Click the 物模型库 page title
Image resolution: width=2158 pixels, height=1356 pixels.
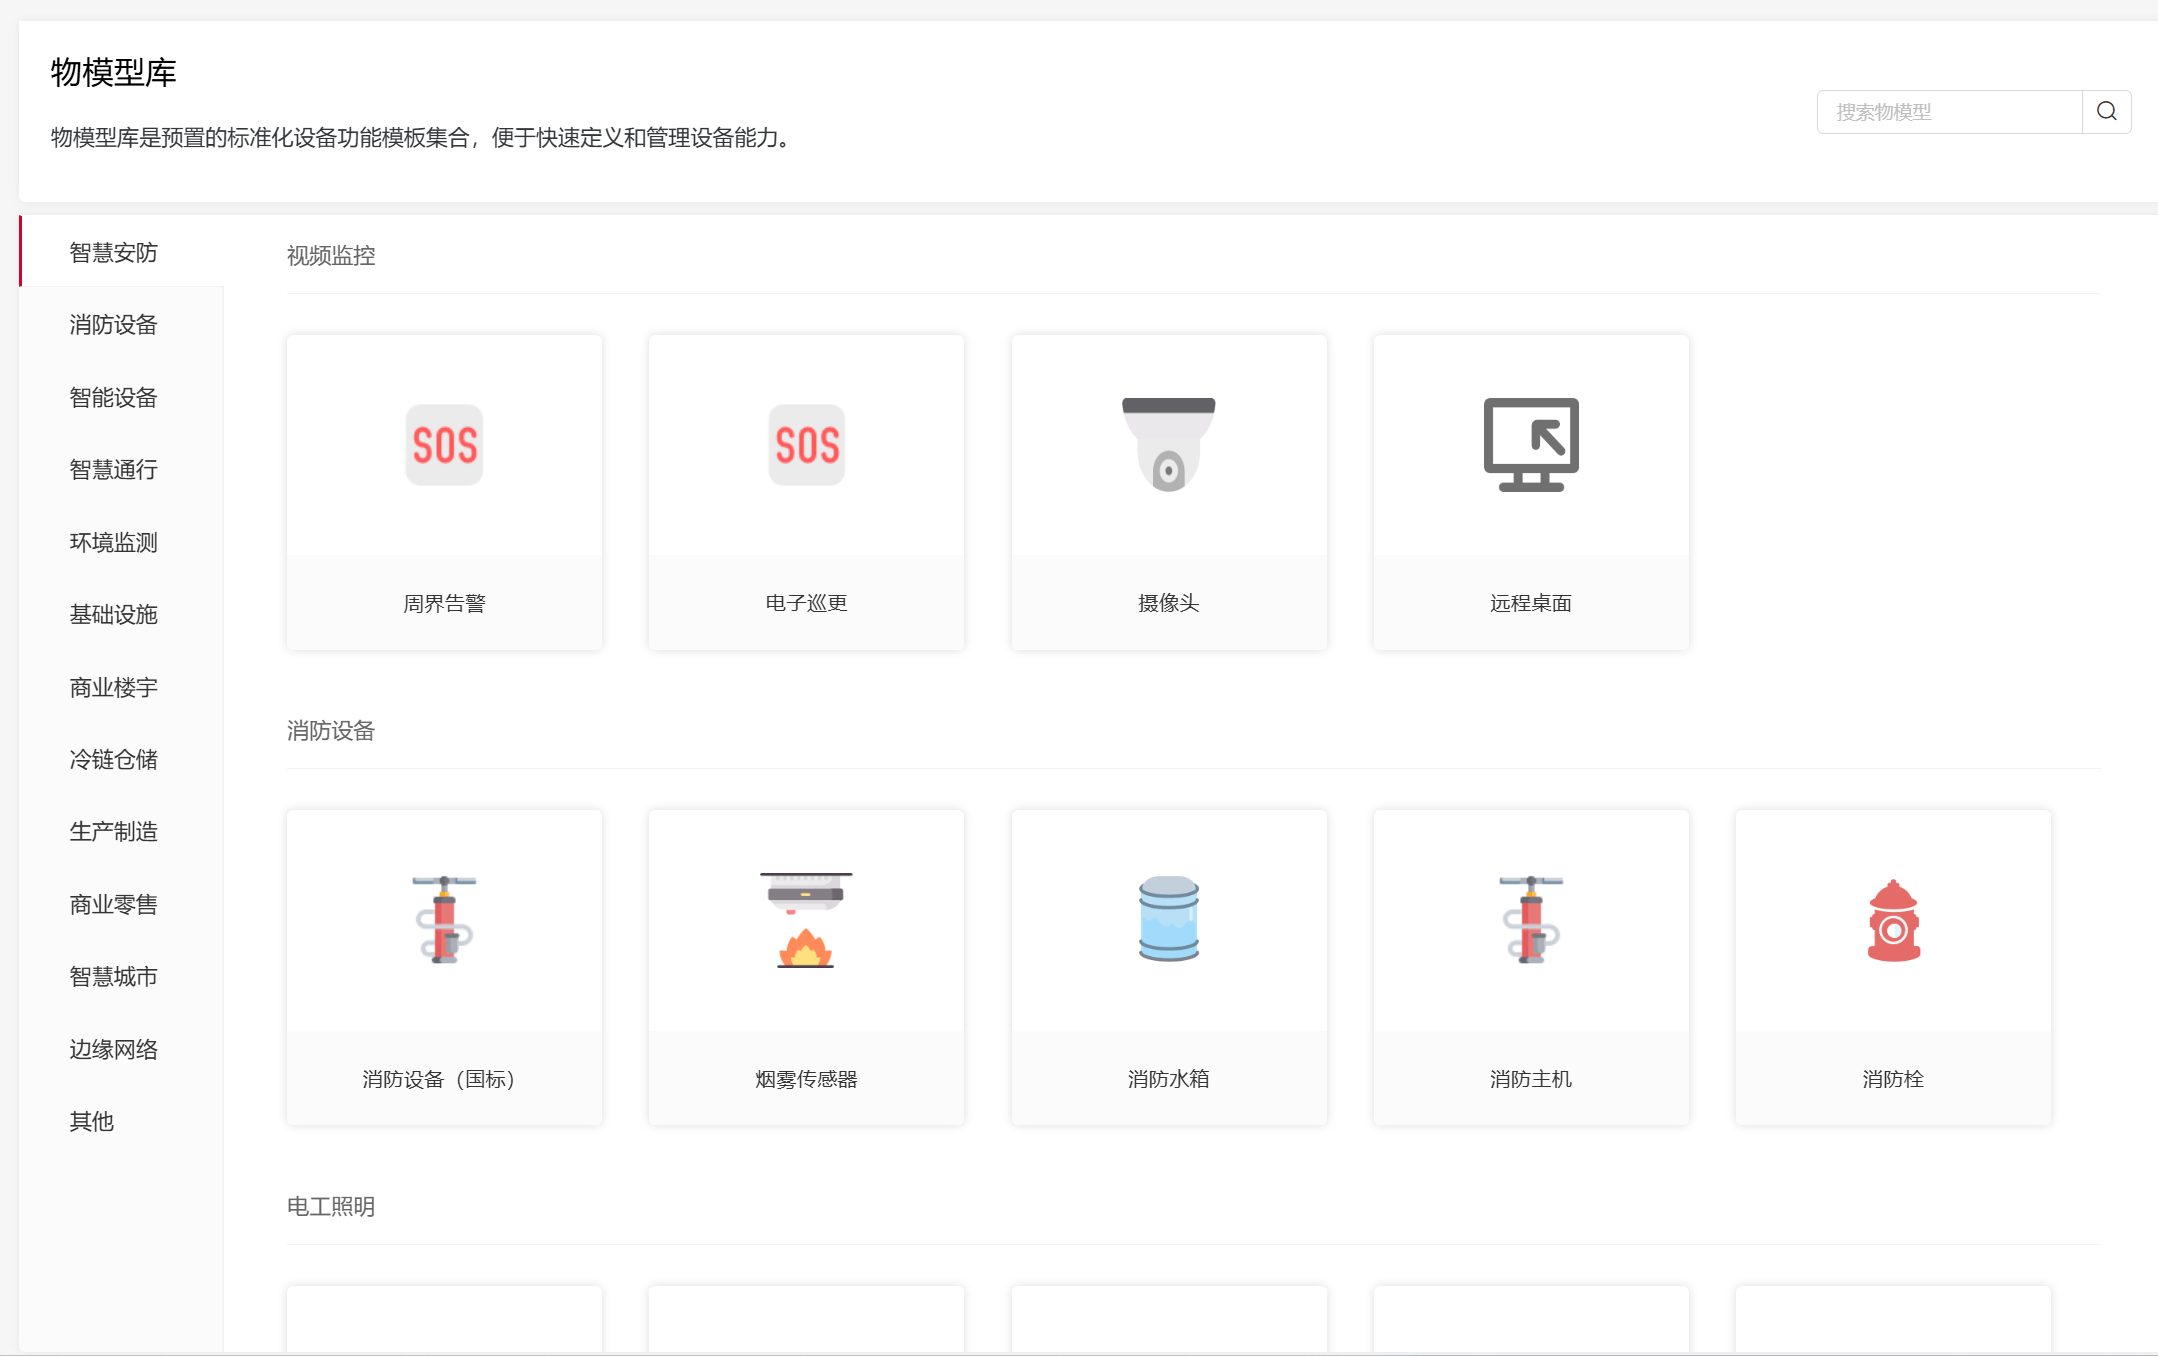pyautogui.click(x=113, y=72)
